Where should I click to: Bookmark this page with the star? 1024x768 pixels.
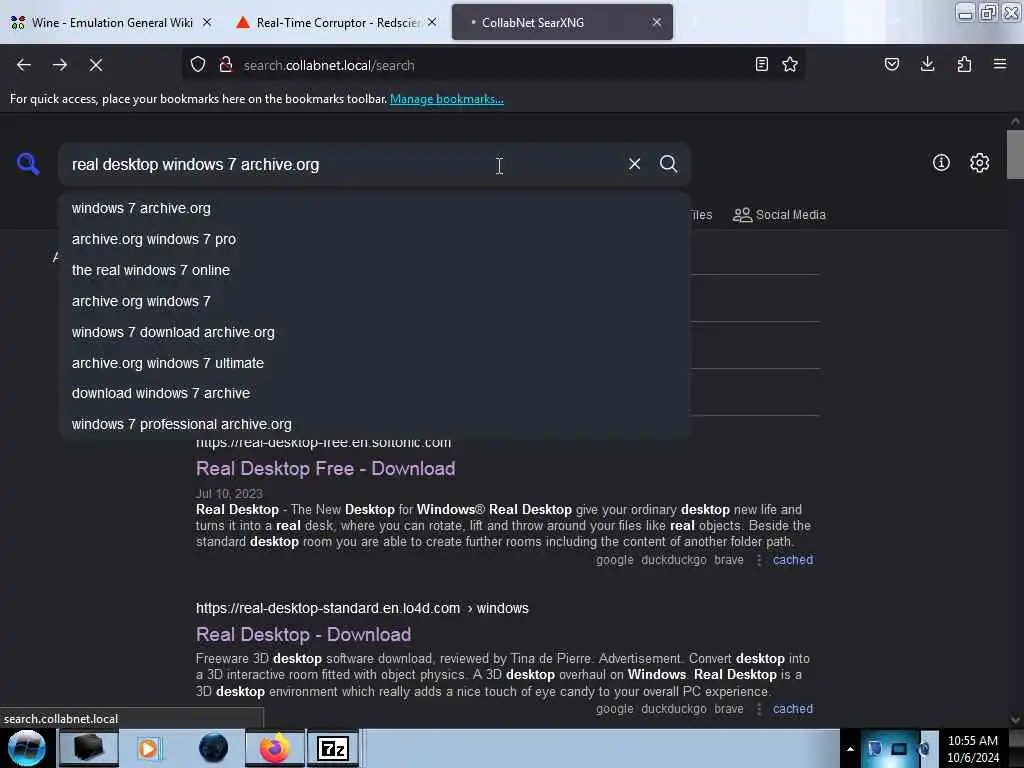coord(790,64)
